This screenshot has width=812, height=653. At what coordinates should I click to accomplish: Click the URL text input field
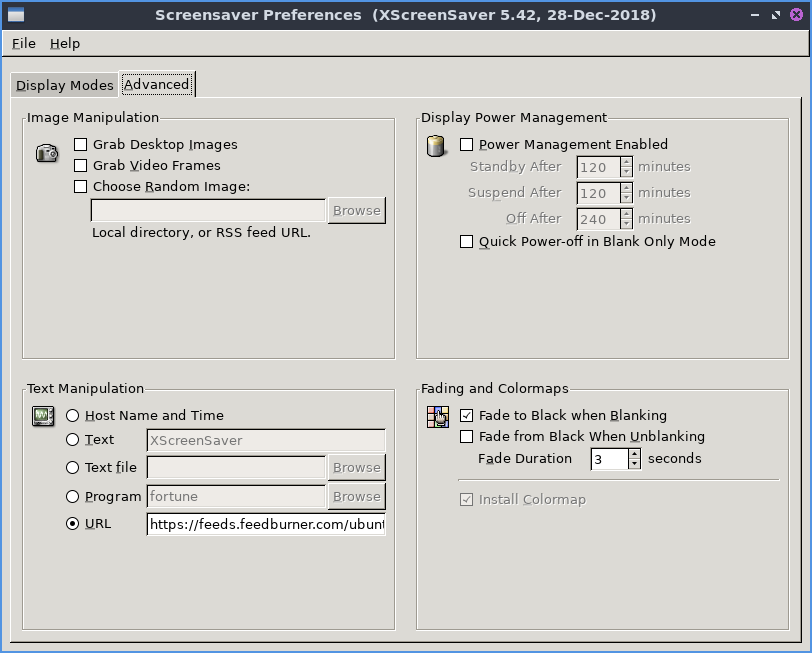coord(265,524)
